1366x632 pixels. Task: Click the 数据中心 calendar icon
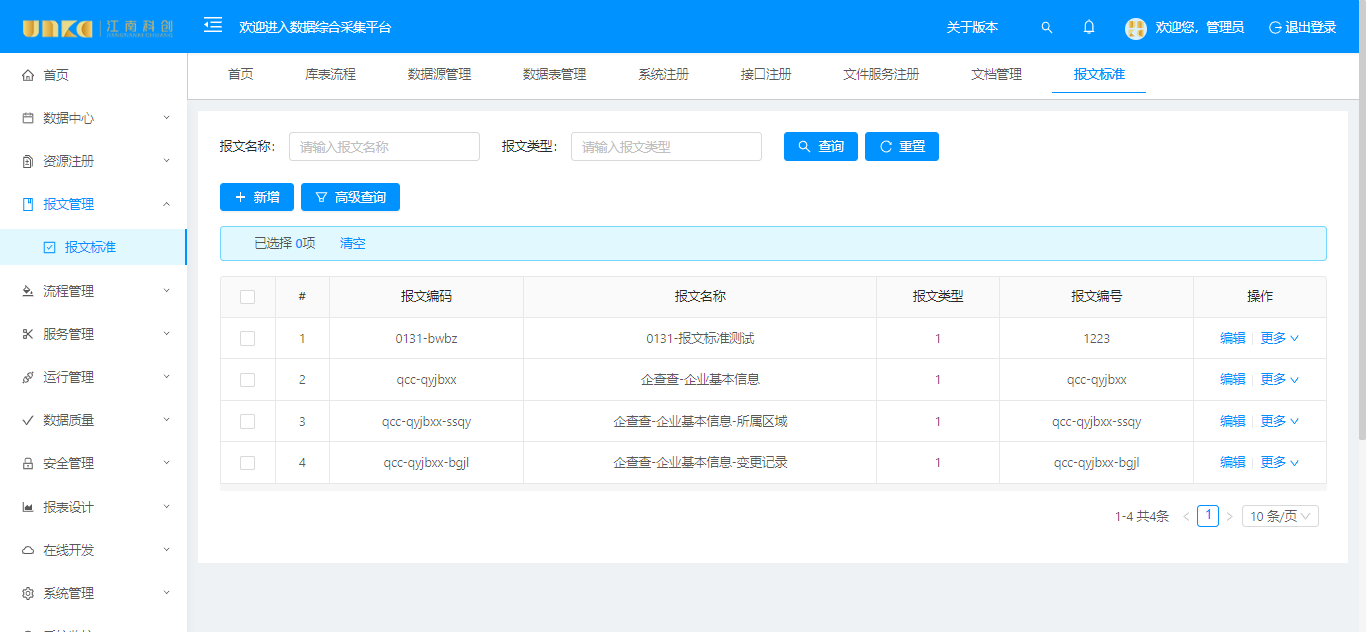pyautogui.click(x=28, y=118)
